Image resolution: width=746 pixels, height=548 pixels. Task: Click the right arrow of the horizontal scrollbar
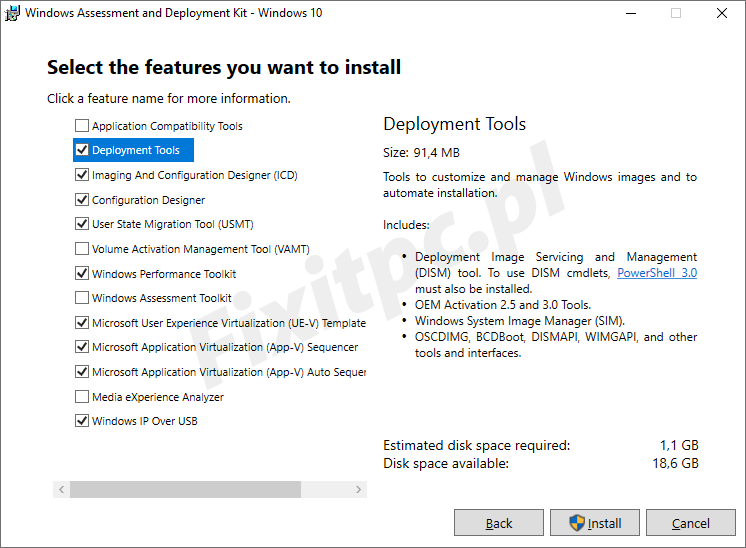tap(358, 489)
